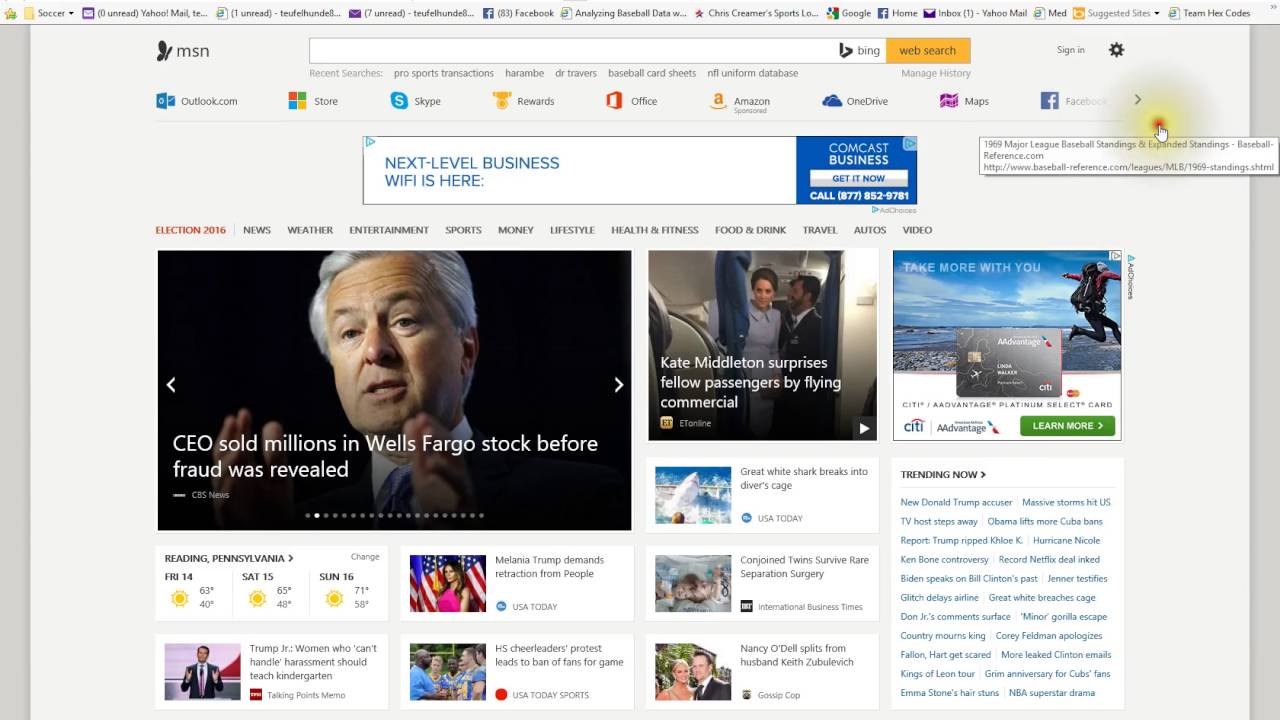Select recent search 'pro sports transactions'
The width and height of the screenshot is (1280, 720).
[444, 73]
